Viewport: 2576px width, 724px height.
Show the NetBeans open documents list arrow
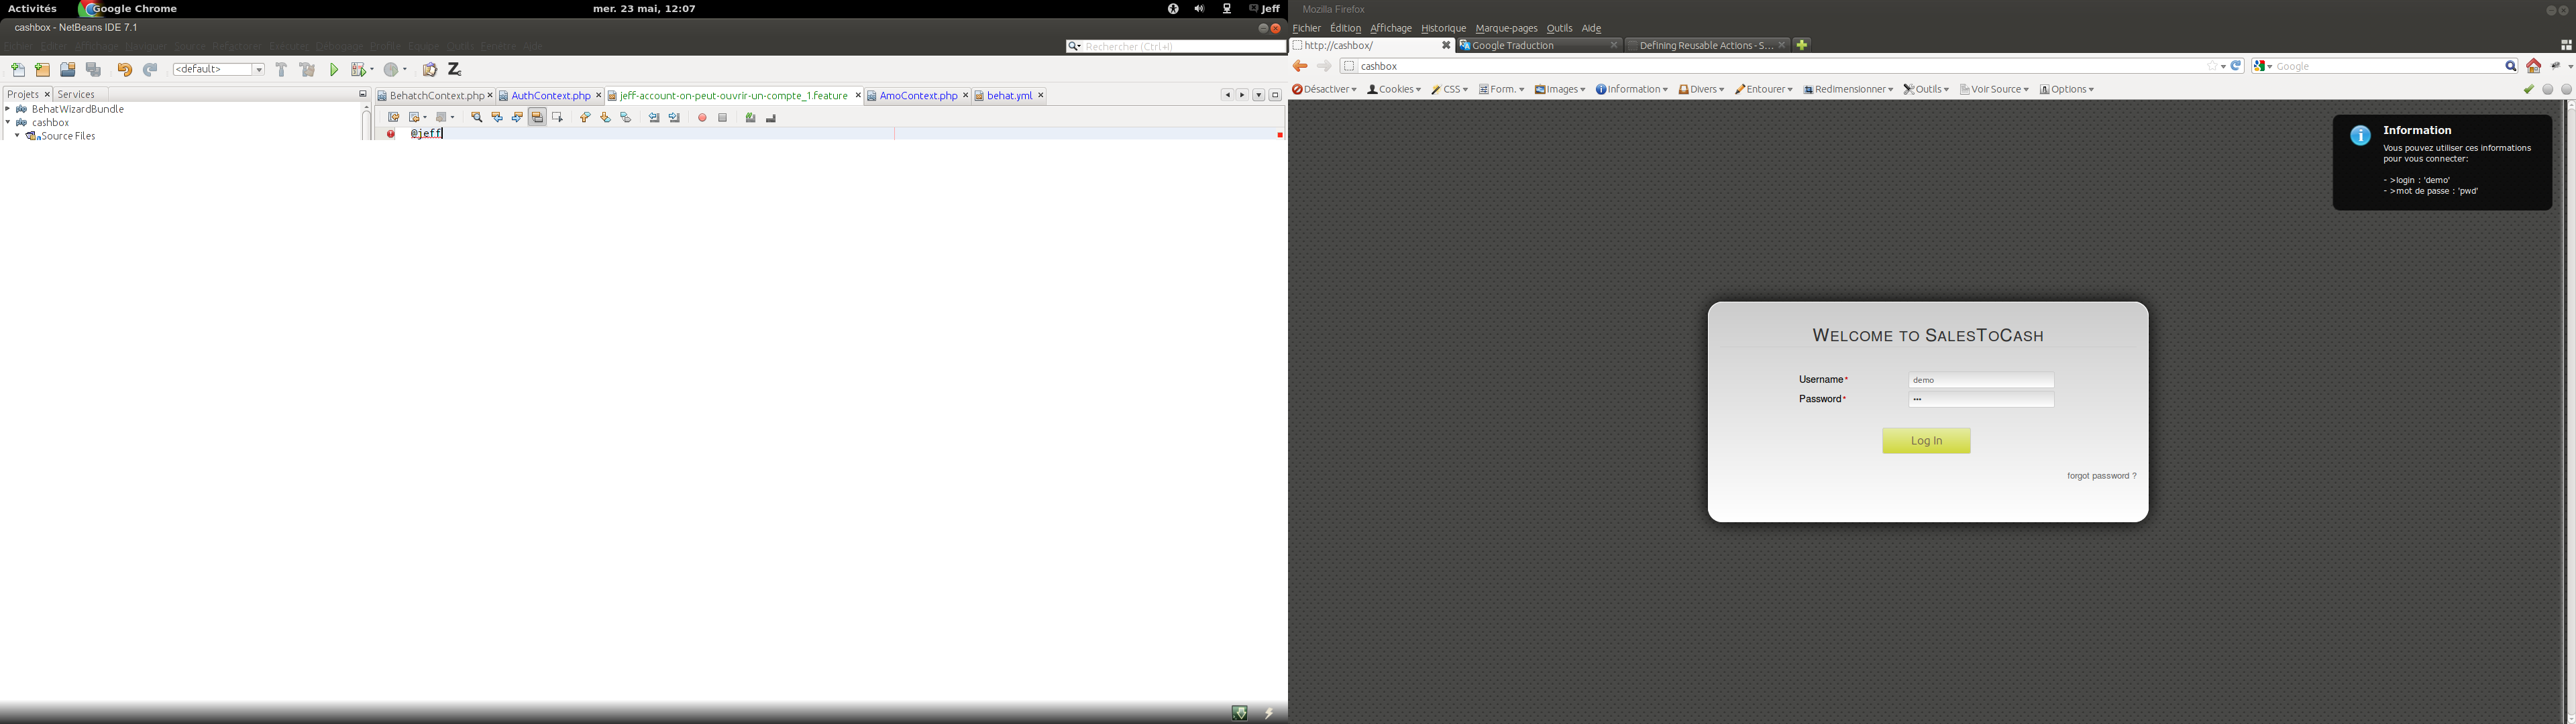[x=1259, y=96]
